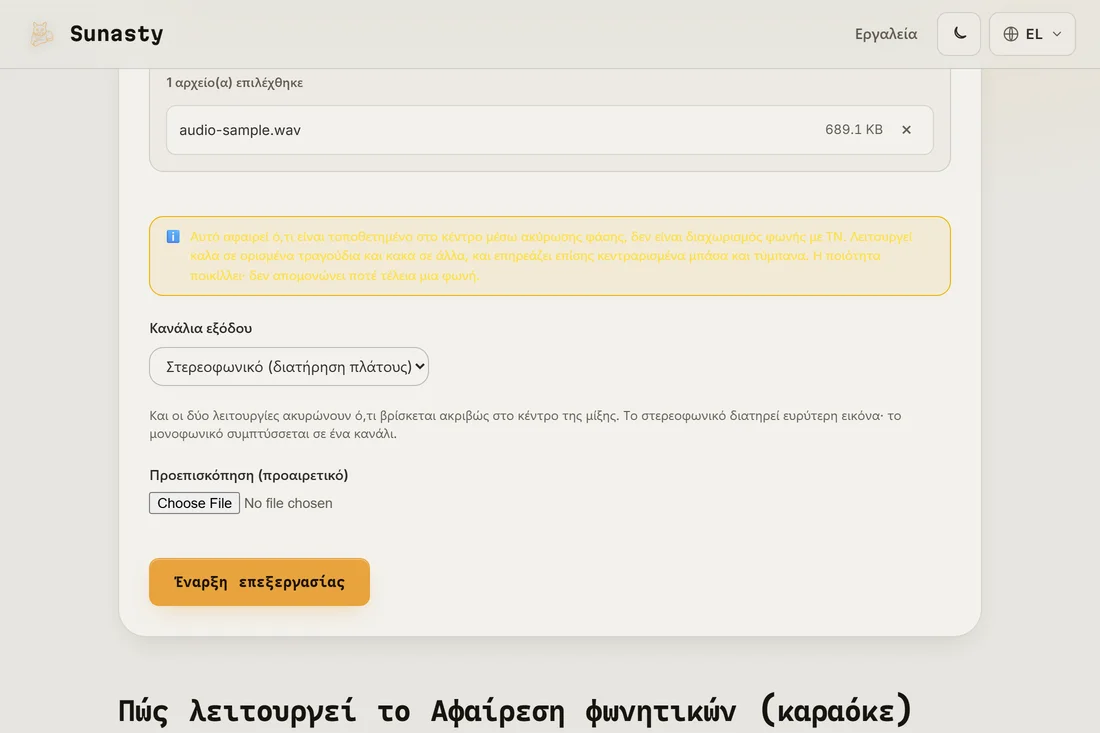Select the audio-sample.wav file name

[x=240, y=130]
